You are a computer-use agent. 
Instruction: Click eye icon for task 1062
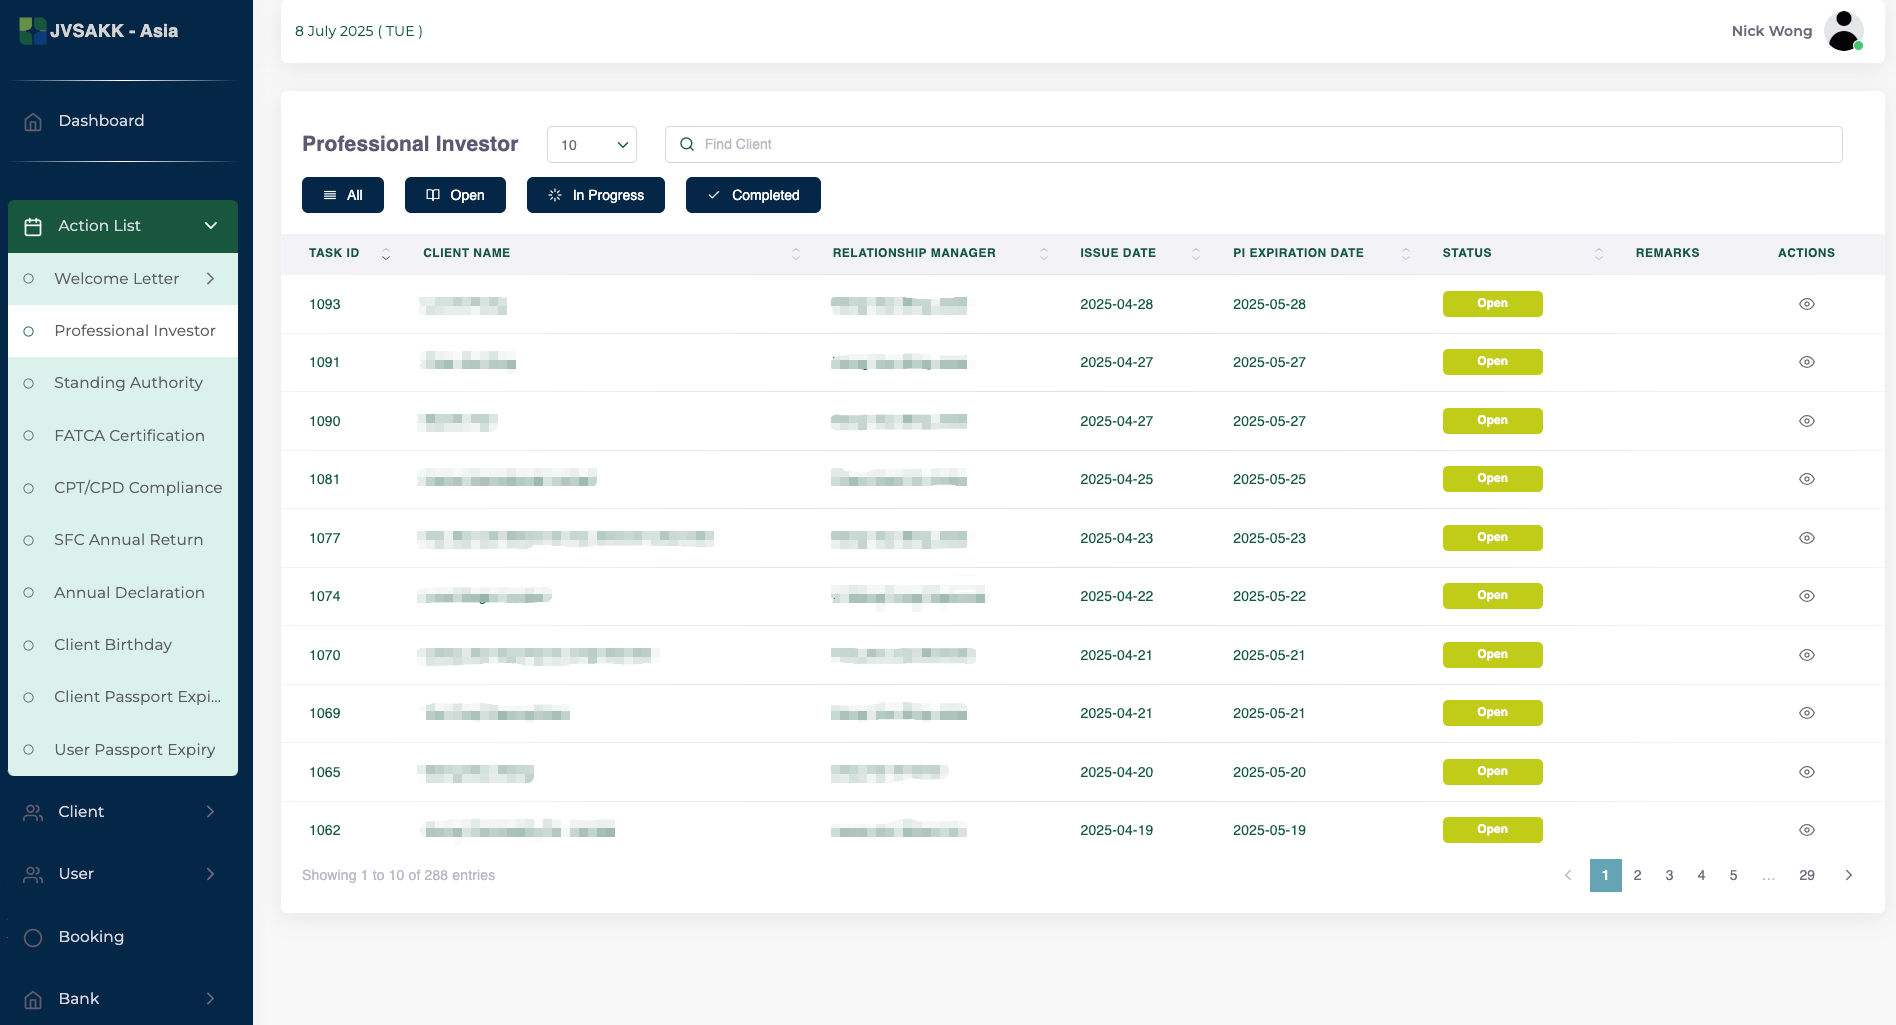(1806, 830)
